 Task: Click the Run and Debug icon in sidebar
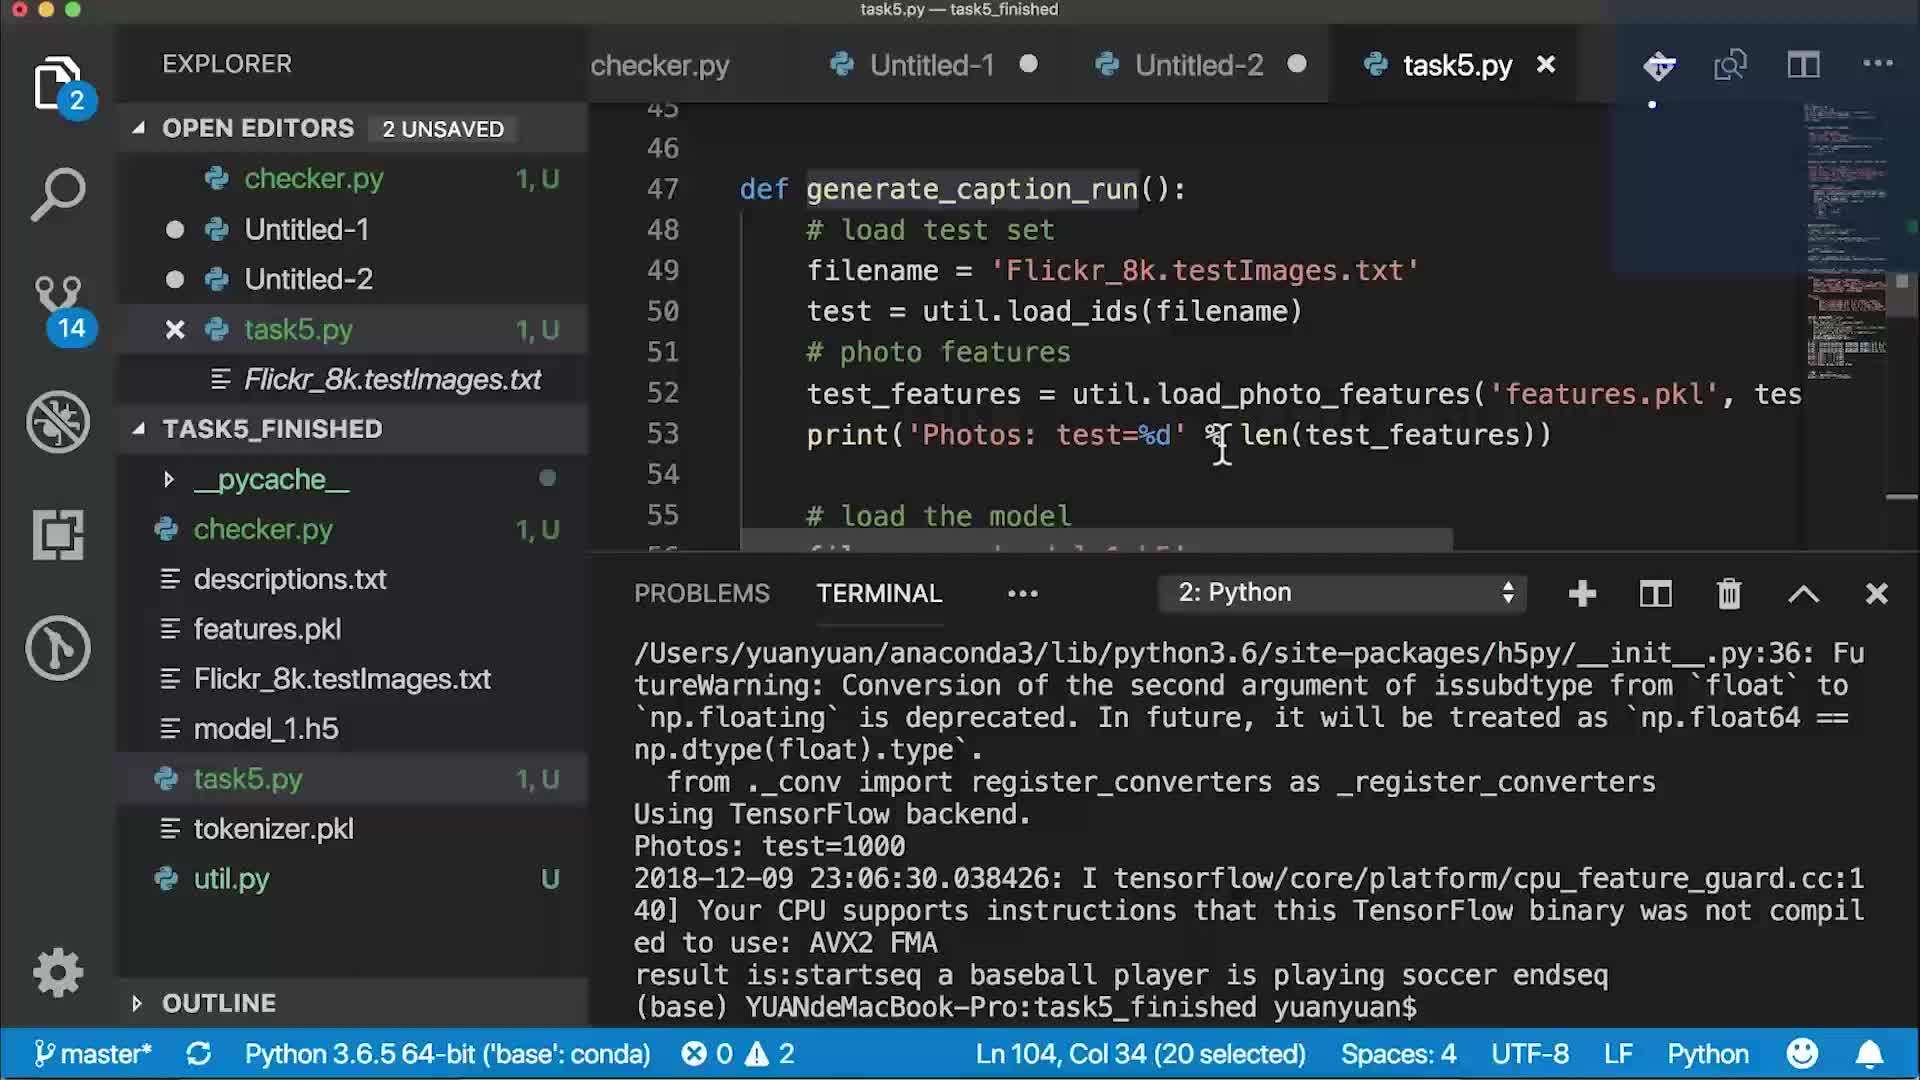click(58, 422)
